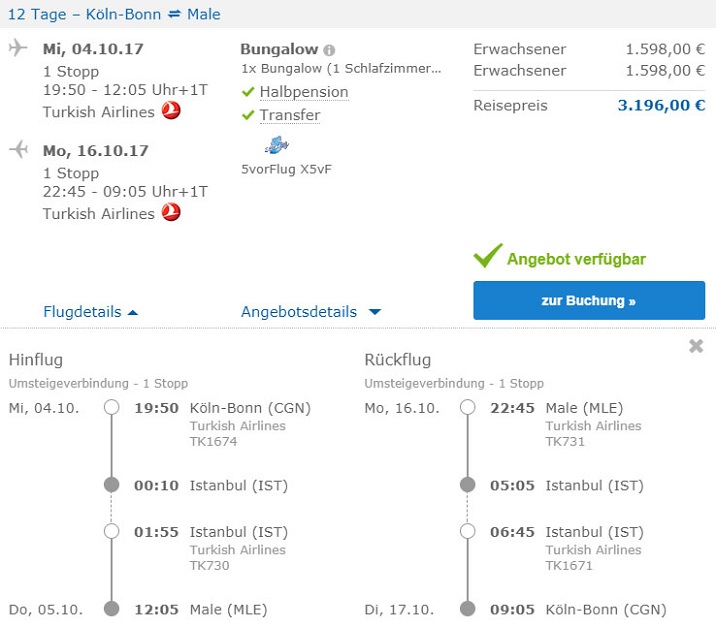716x627 pixels.
Task: Click the 5vorFlug provider logo
Action: pyautogui.click(x=277, y=147)
